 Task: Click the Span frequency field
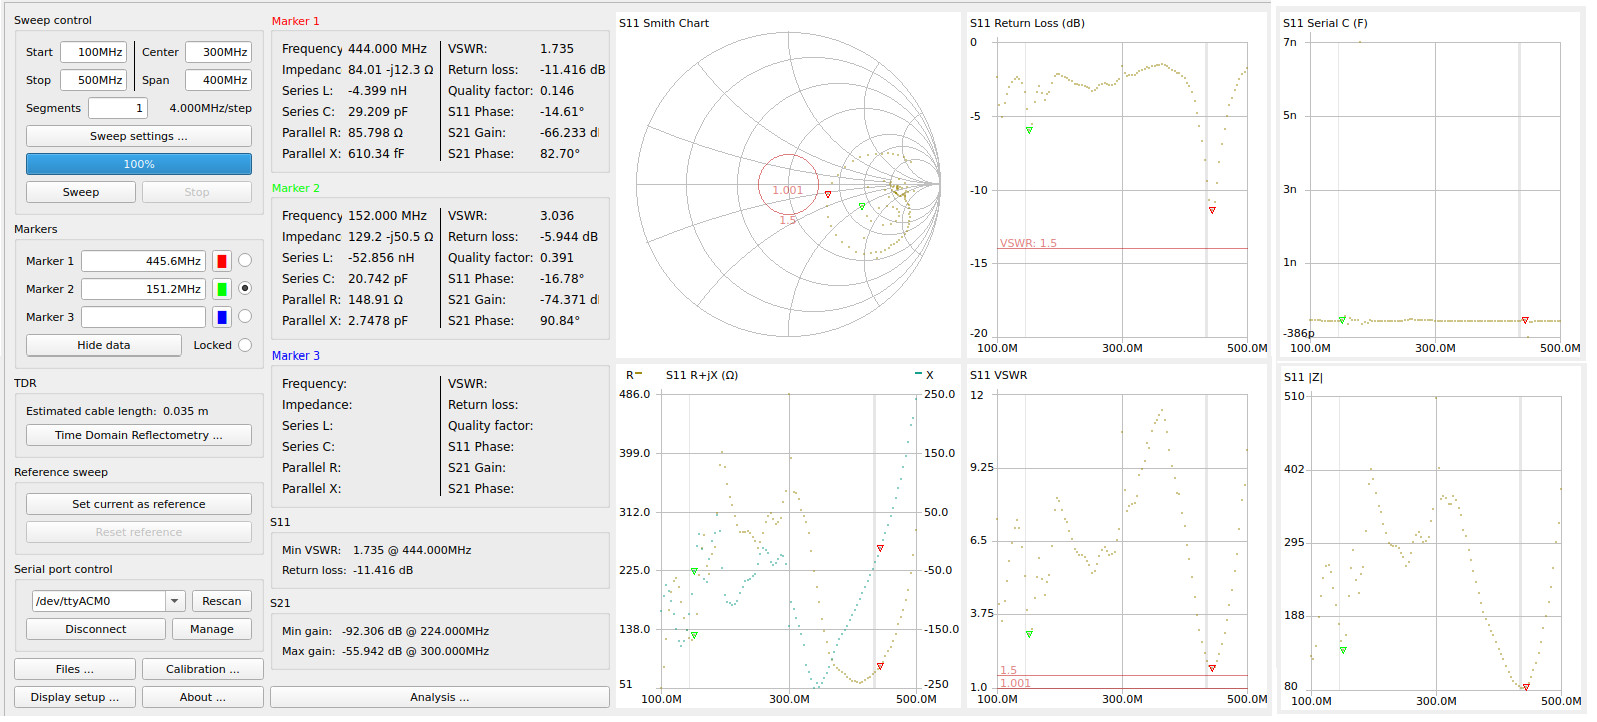(219, 80)
